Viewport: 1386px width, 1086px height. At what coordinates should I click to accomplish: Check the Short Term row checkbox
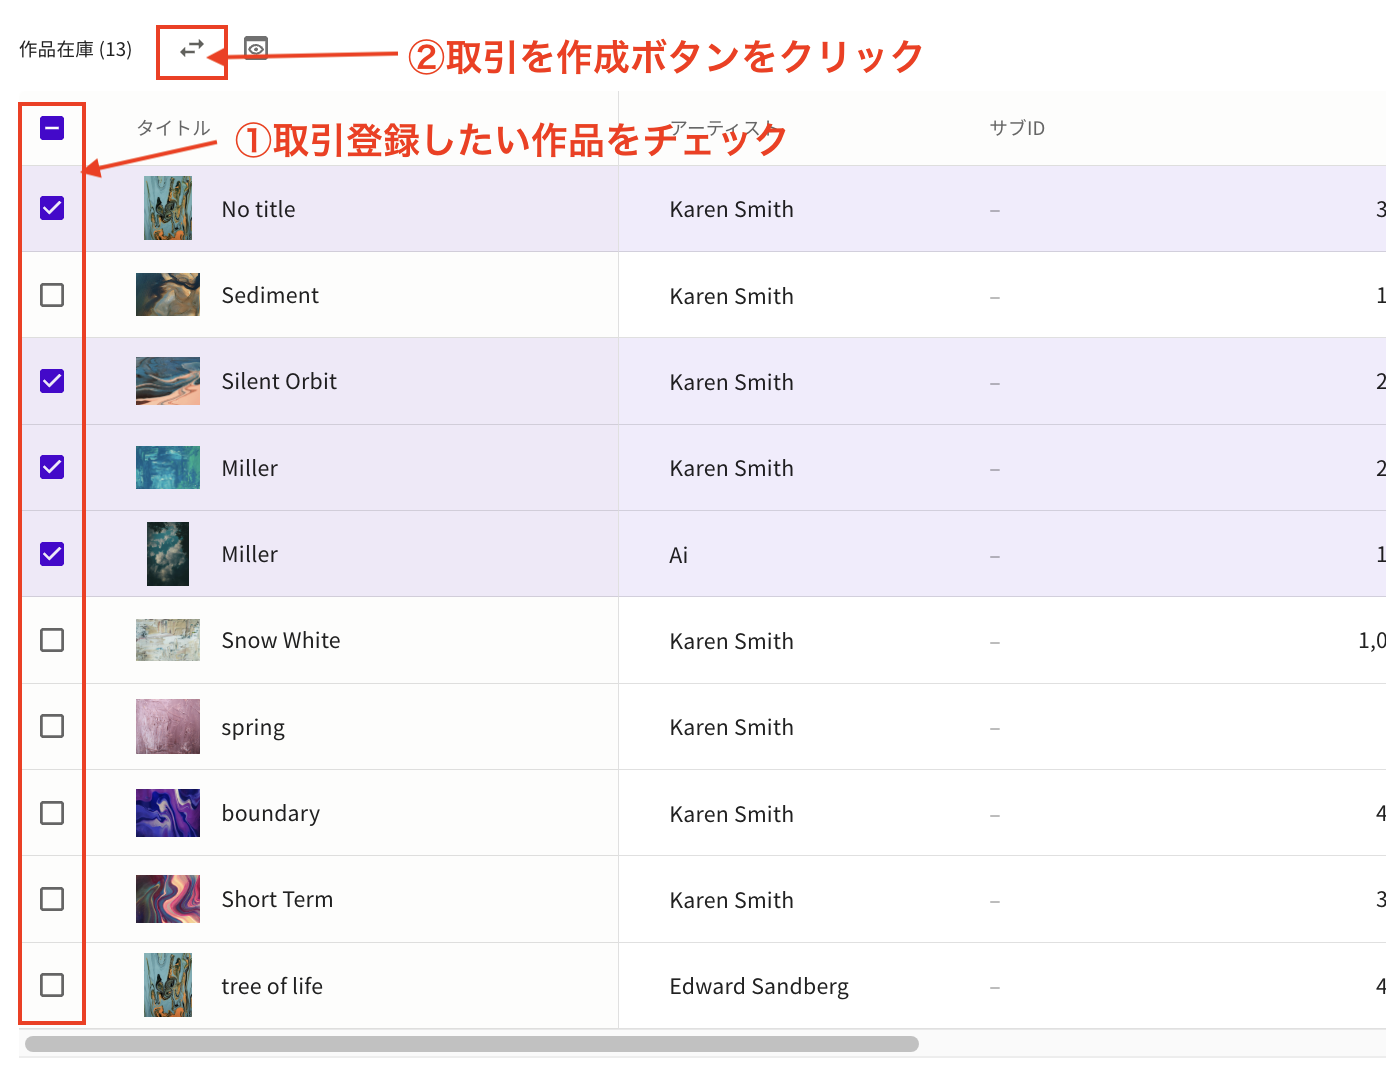pos(52,899)
